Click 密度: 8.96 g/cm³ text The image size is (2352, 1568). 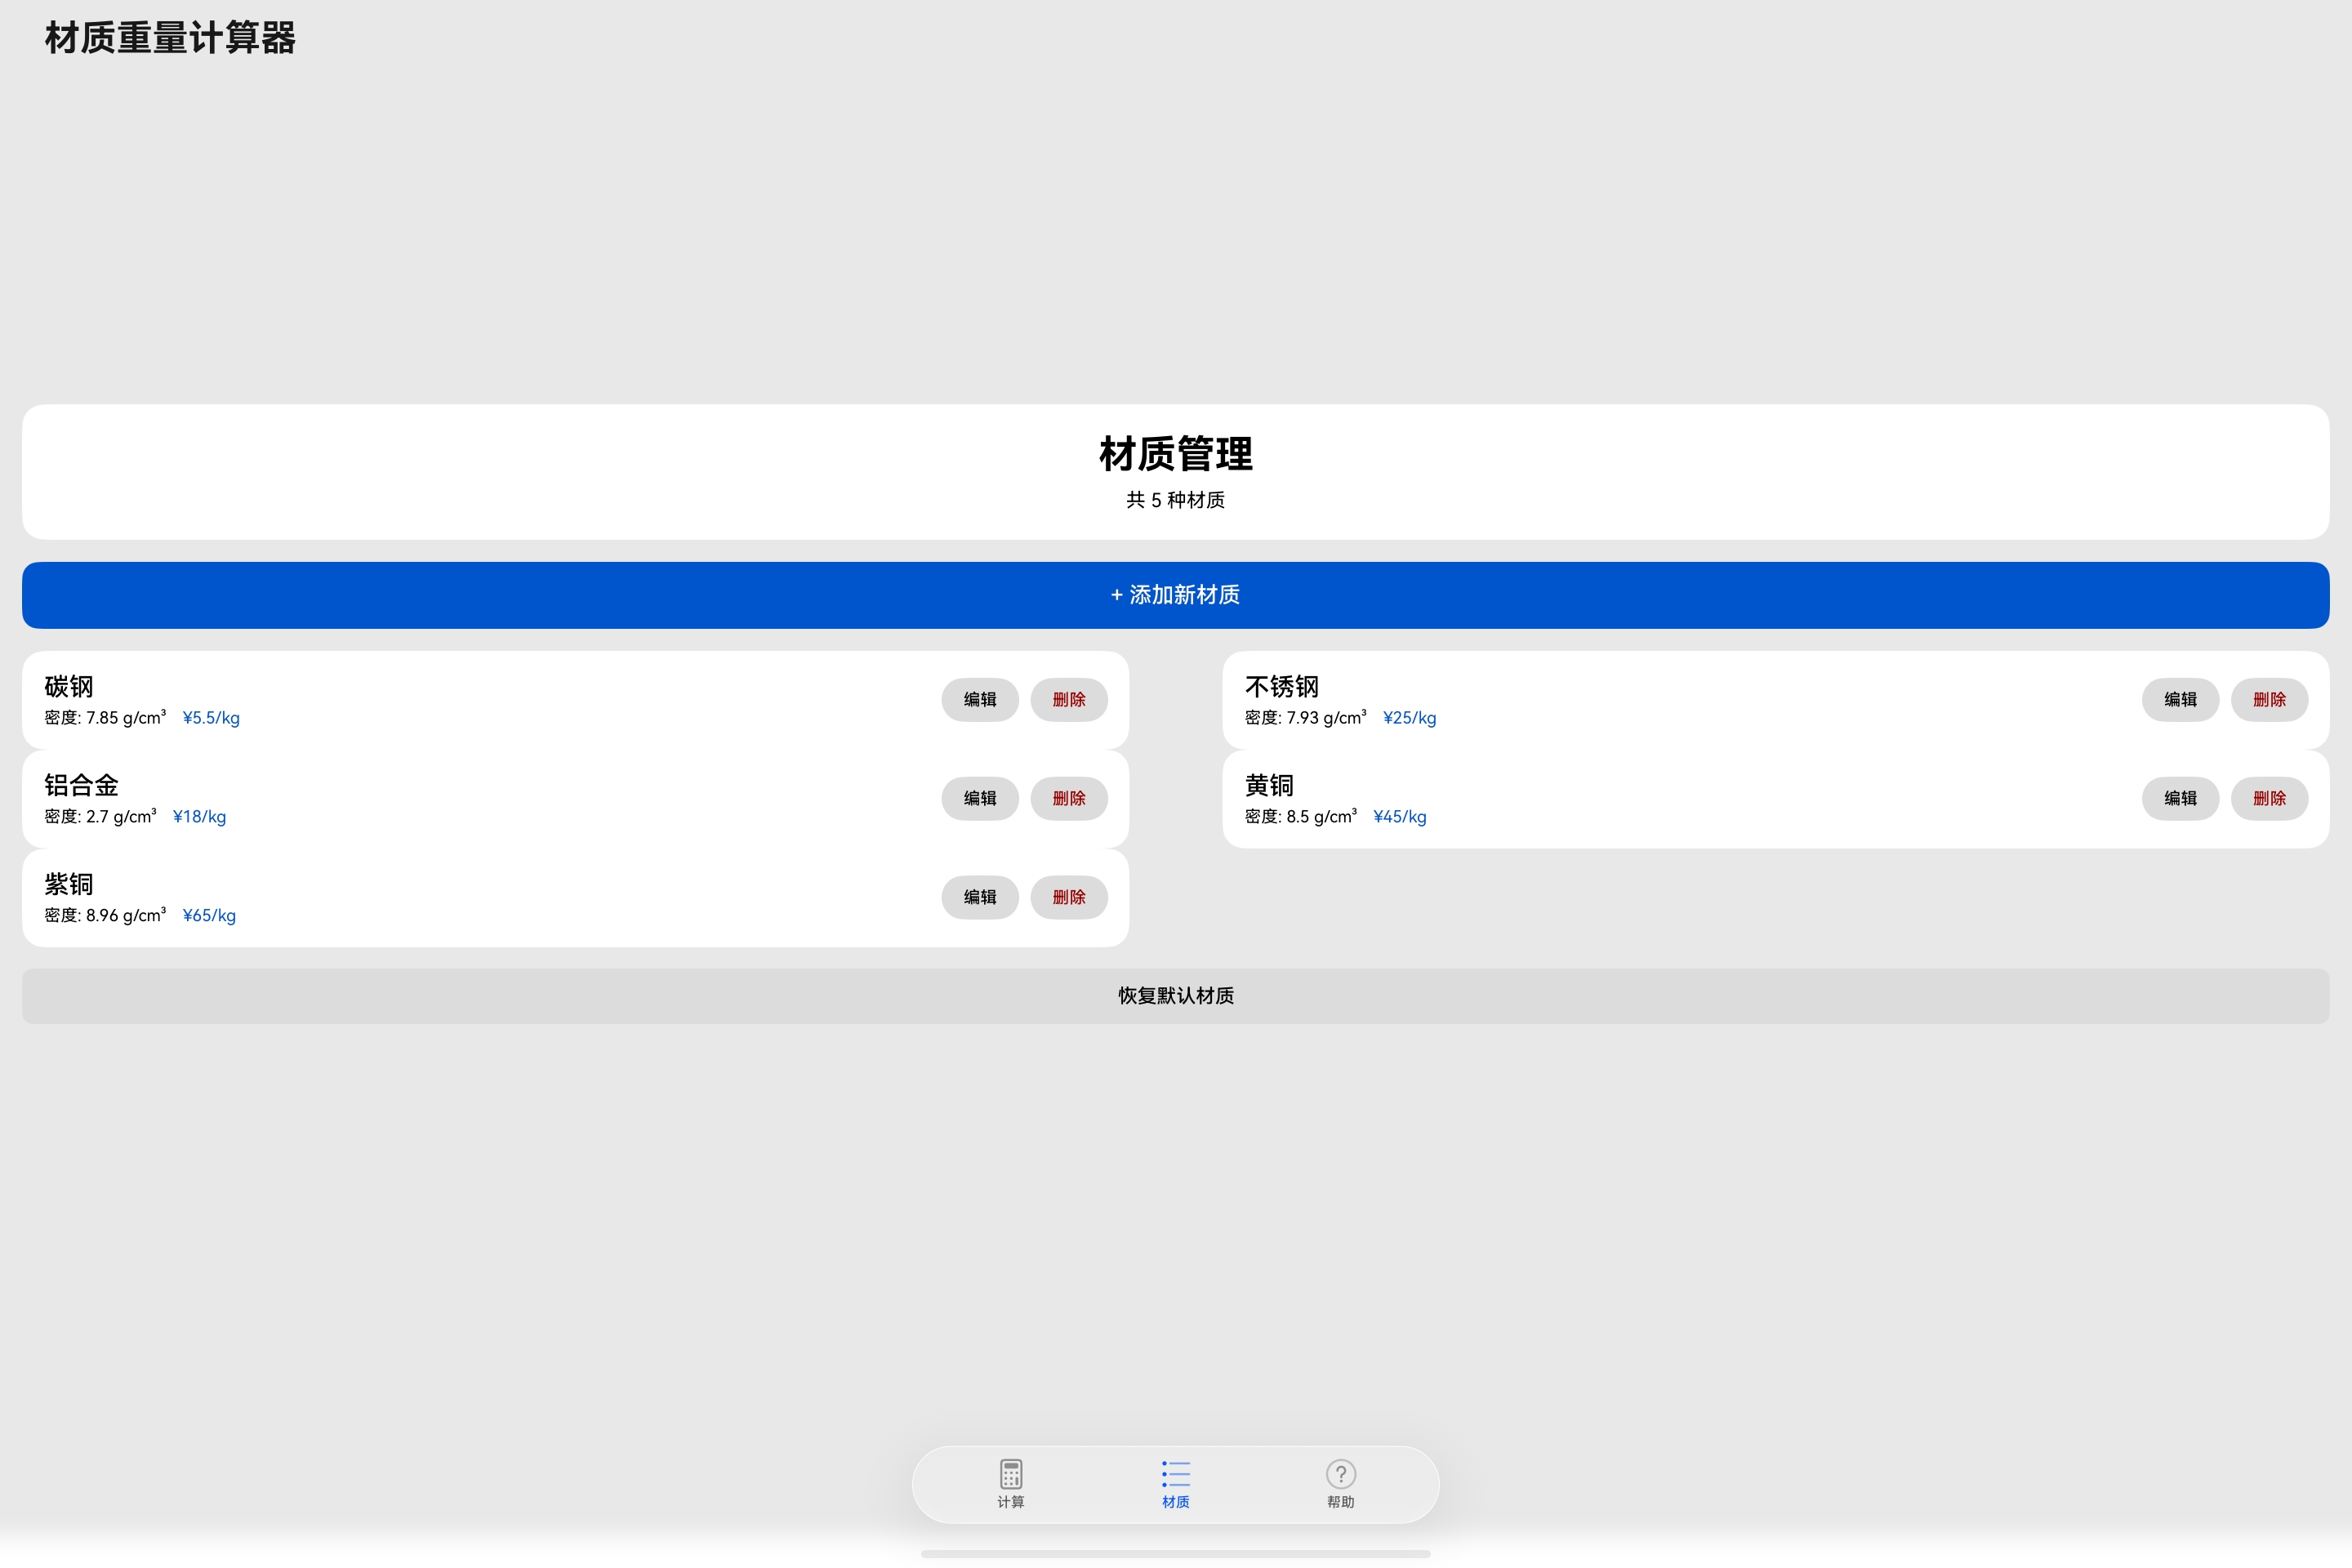click(x=105, y=916)
